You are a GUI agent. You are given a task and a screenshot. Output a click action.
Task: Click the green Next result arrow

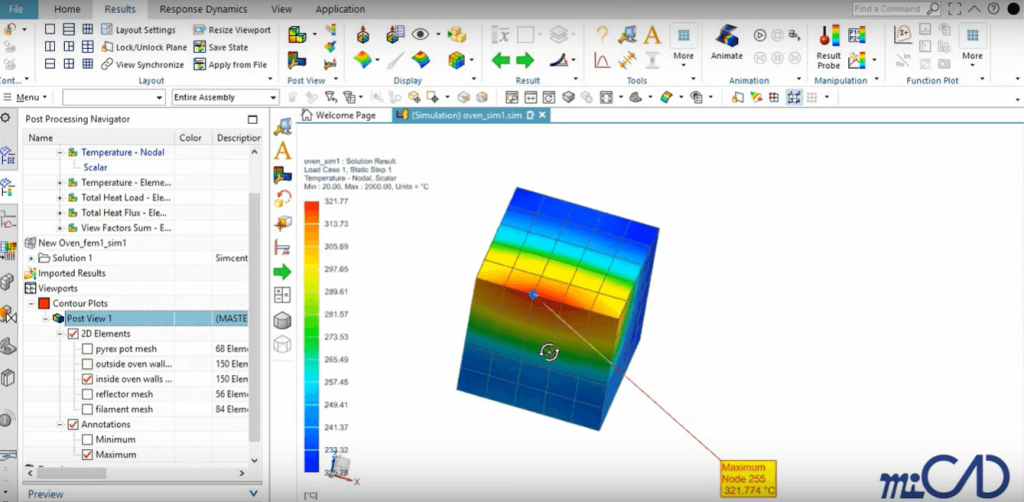pyautogui.click(x=525, y=61)
